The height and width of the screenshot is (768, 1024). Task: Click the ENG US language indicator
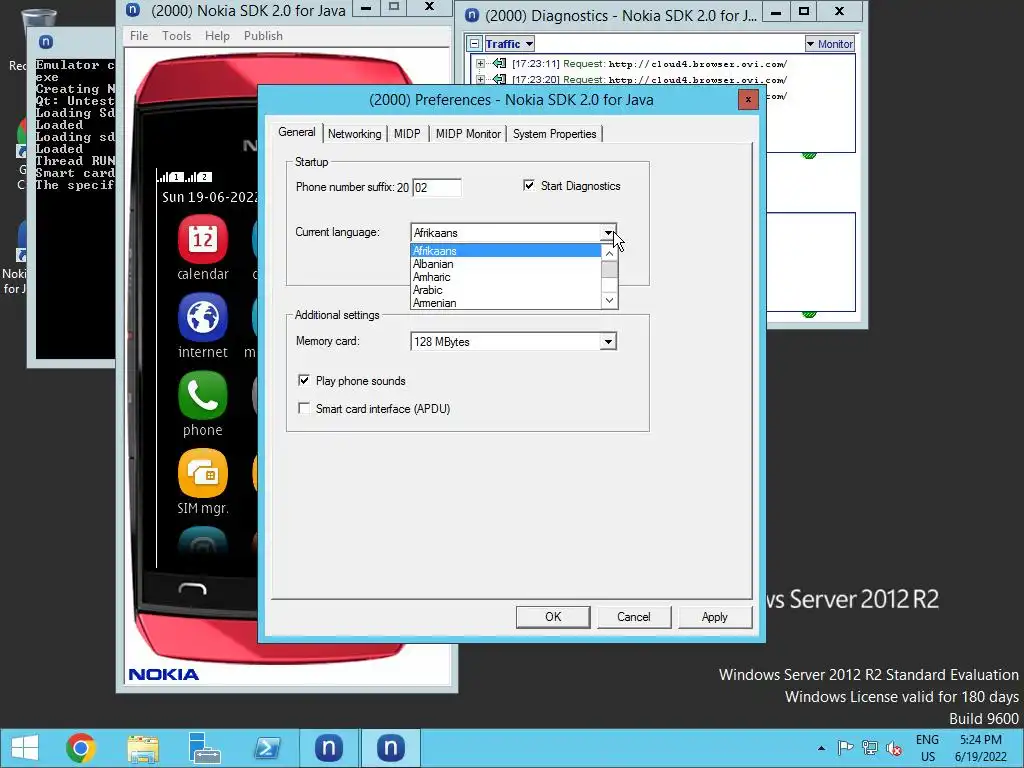tap(927, 748)
